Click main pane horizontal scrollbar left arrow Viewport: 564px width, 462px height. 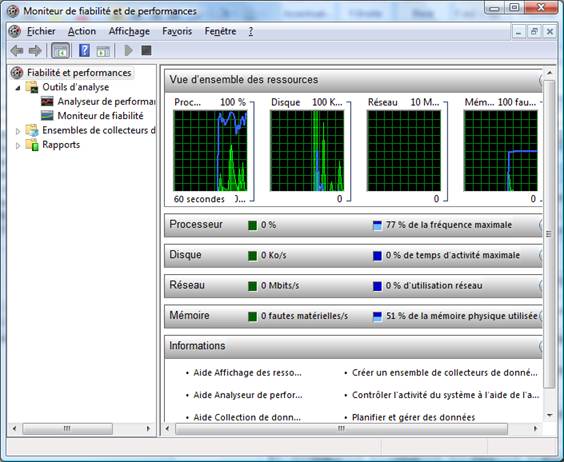[167, 429]
